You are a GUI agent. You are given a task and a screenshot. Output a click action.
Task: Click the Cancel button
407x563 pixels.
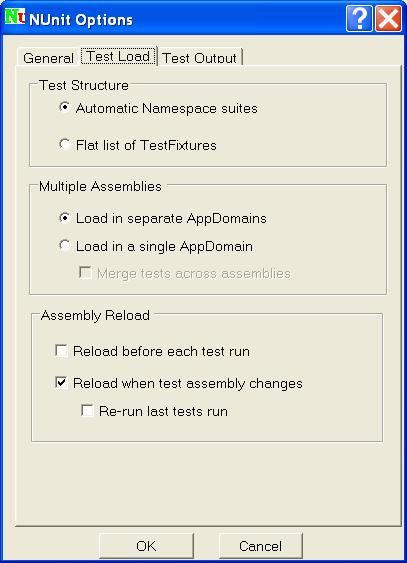tap(261, 546)
